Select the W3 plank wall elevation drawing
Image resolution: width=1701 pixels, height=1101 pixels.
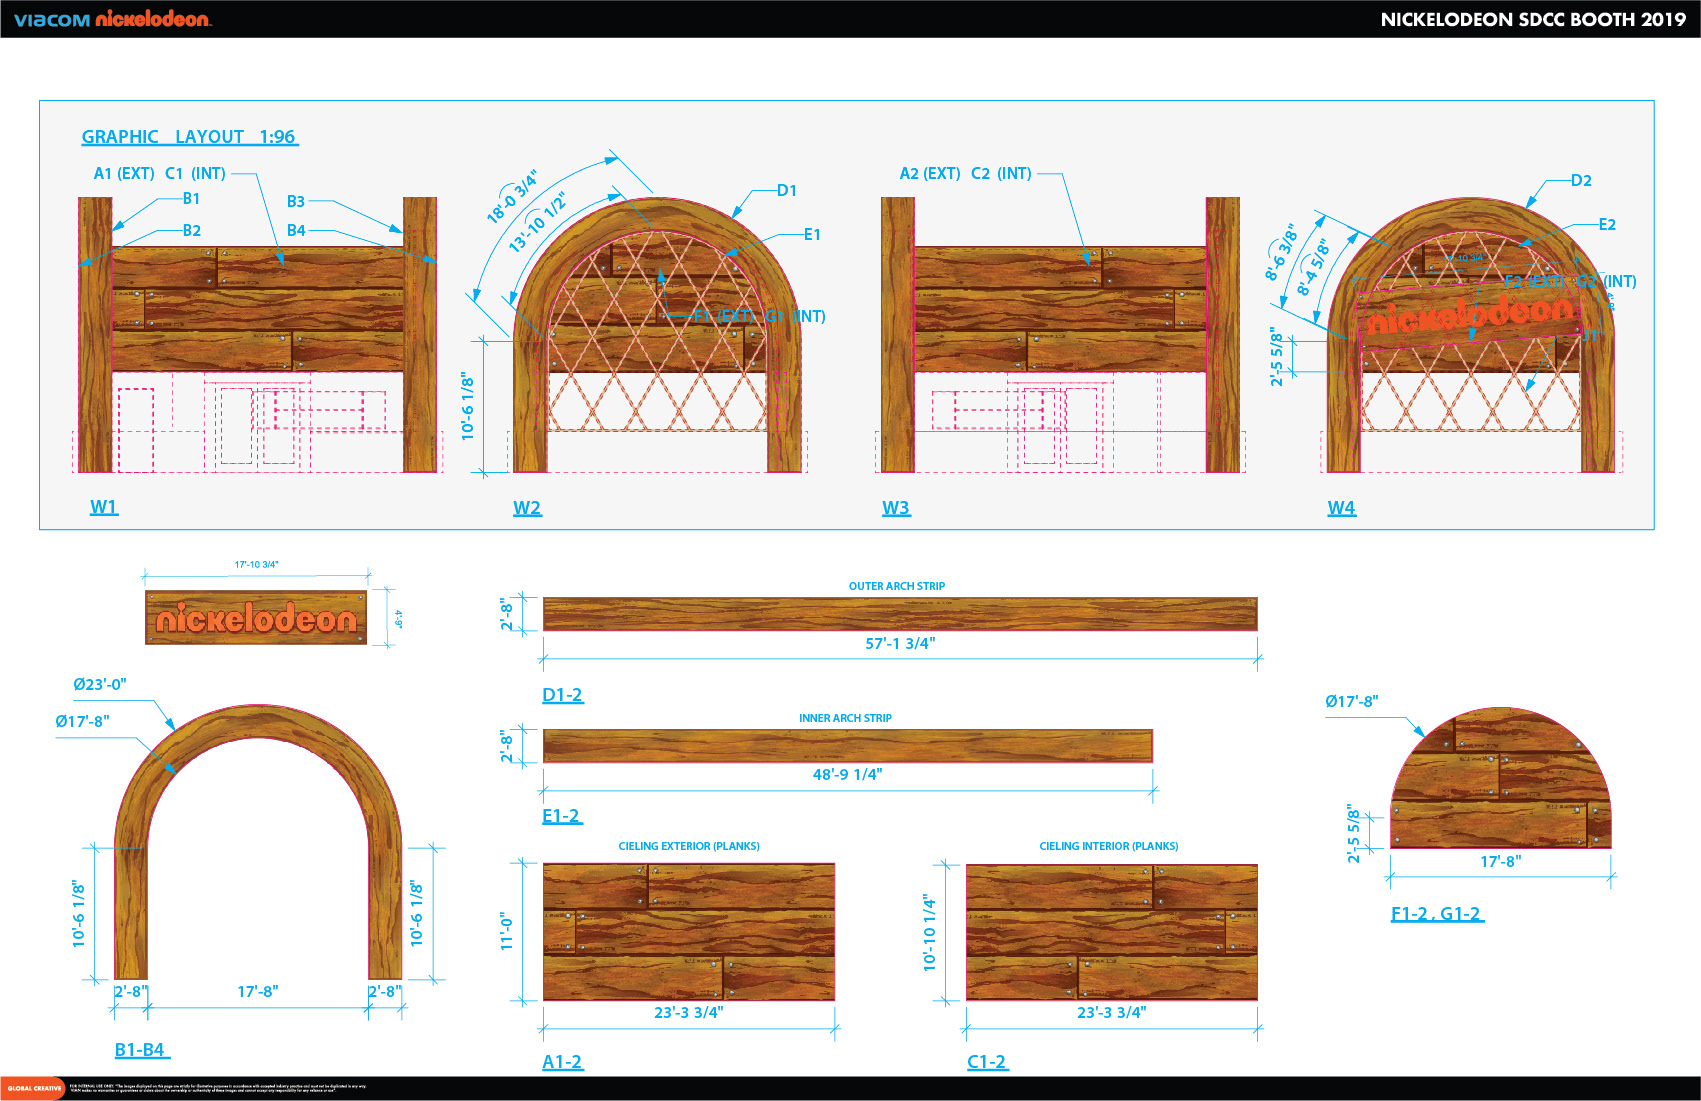(x=1060, y=335)
